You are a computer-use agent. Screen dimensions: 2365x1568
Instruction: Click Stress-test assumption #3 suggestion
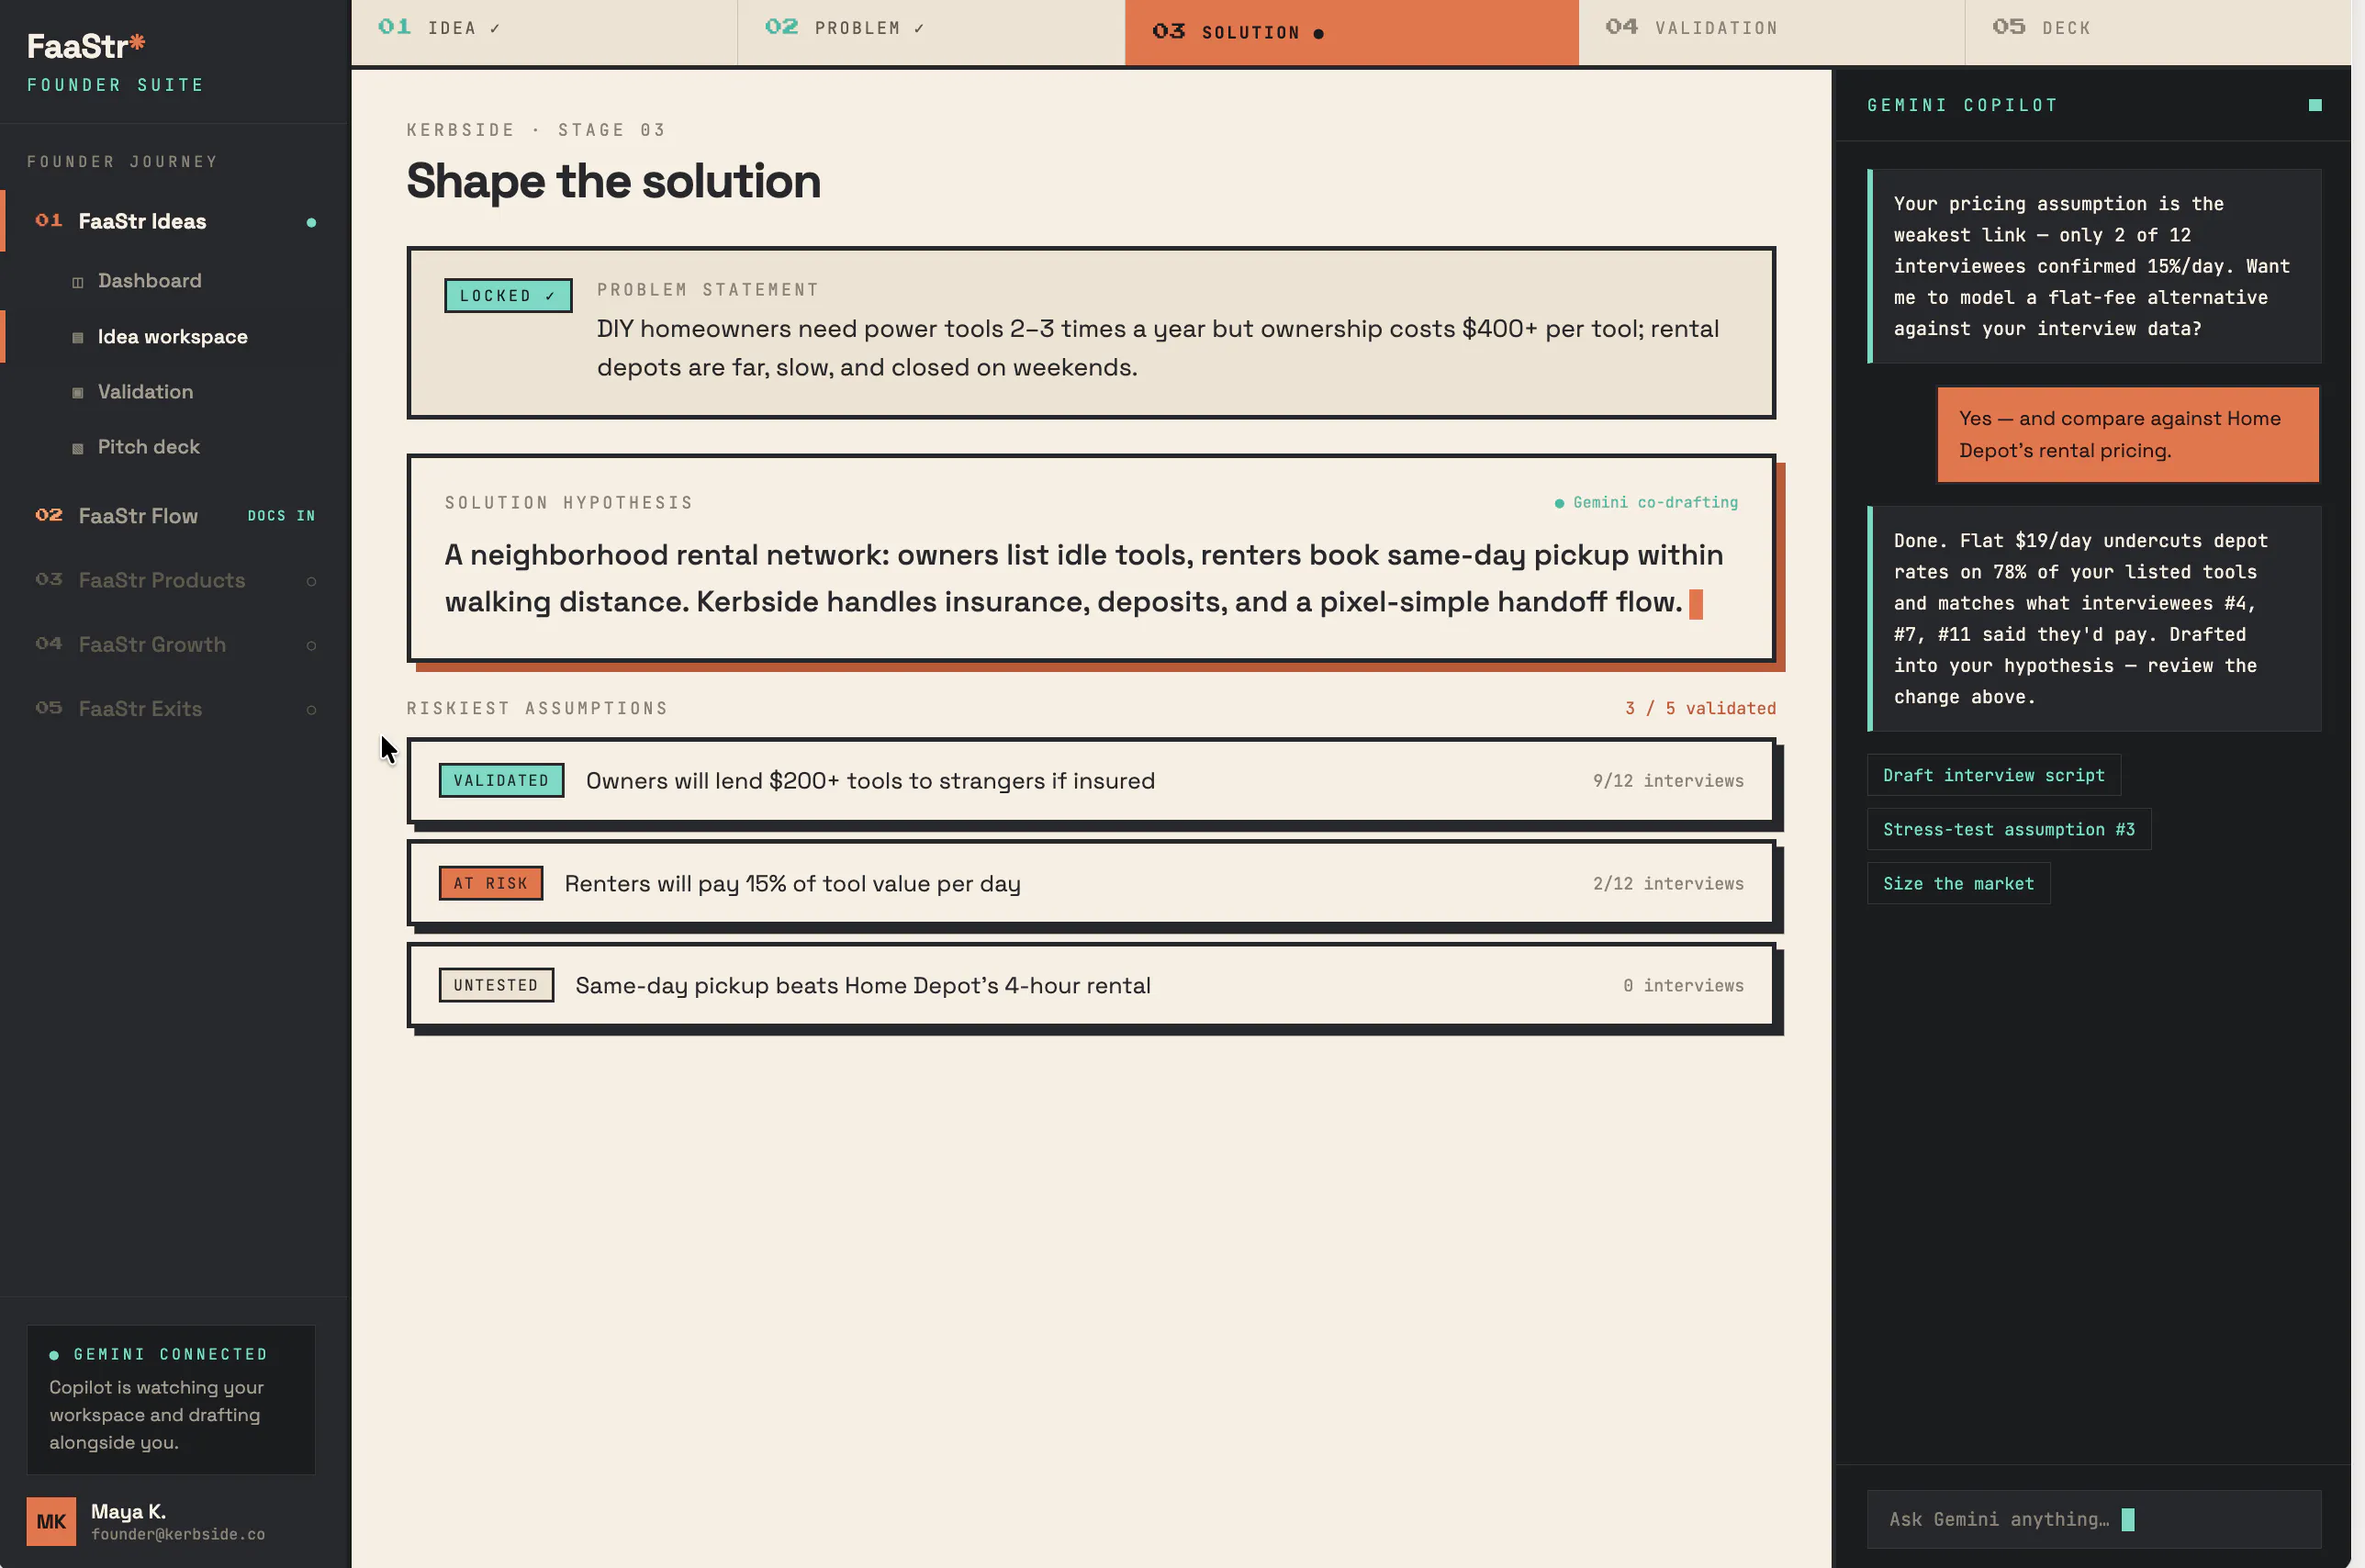point(2008,830)
